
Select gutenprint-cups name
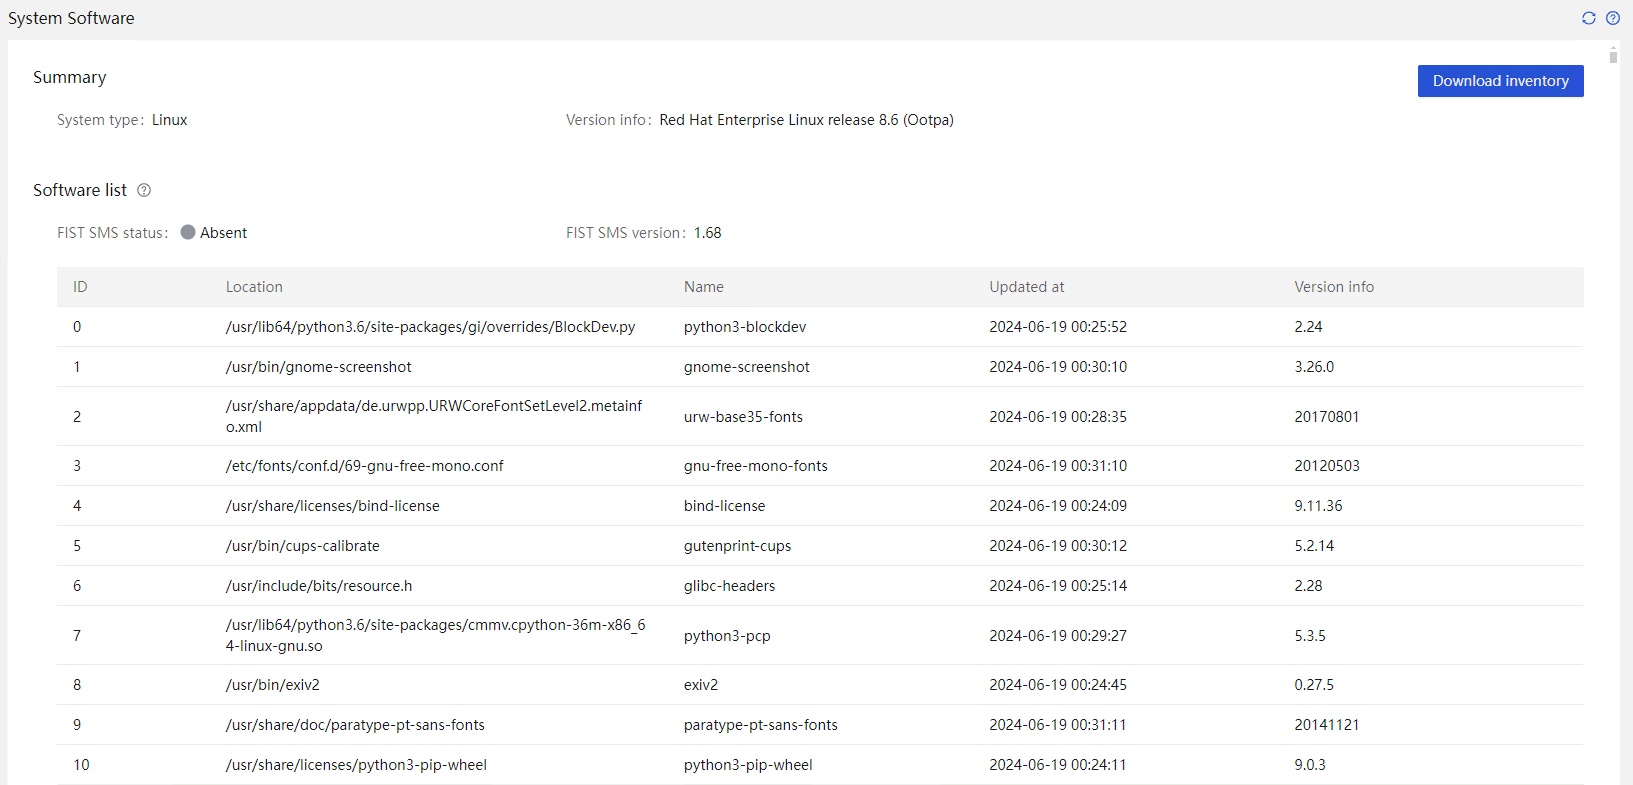[x=737, y=546]
